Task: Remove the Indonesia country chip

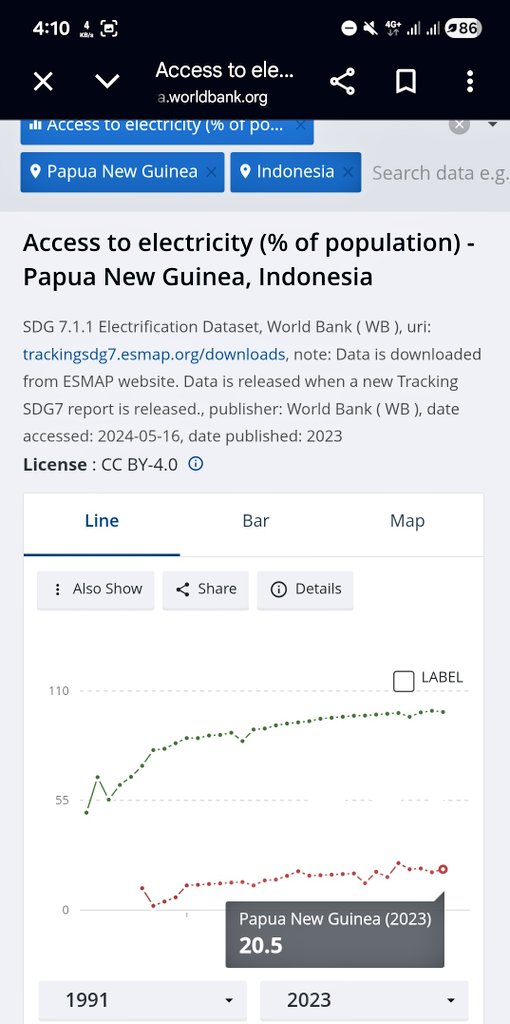Action: point(347,172)
